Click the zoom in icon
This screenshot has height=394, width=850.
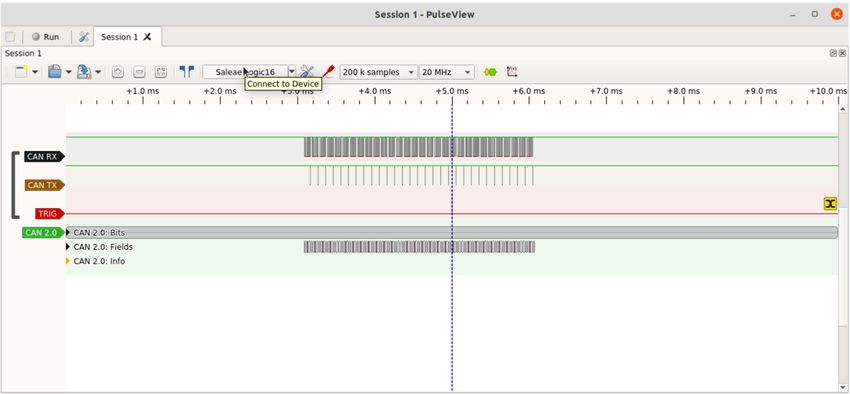tap(118, 72)
